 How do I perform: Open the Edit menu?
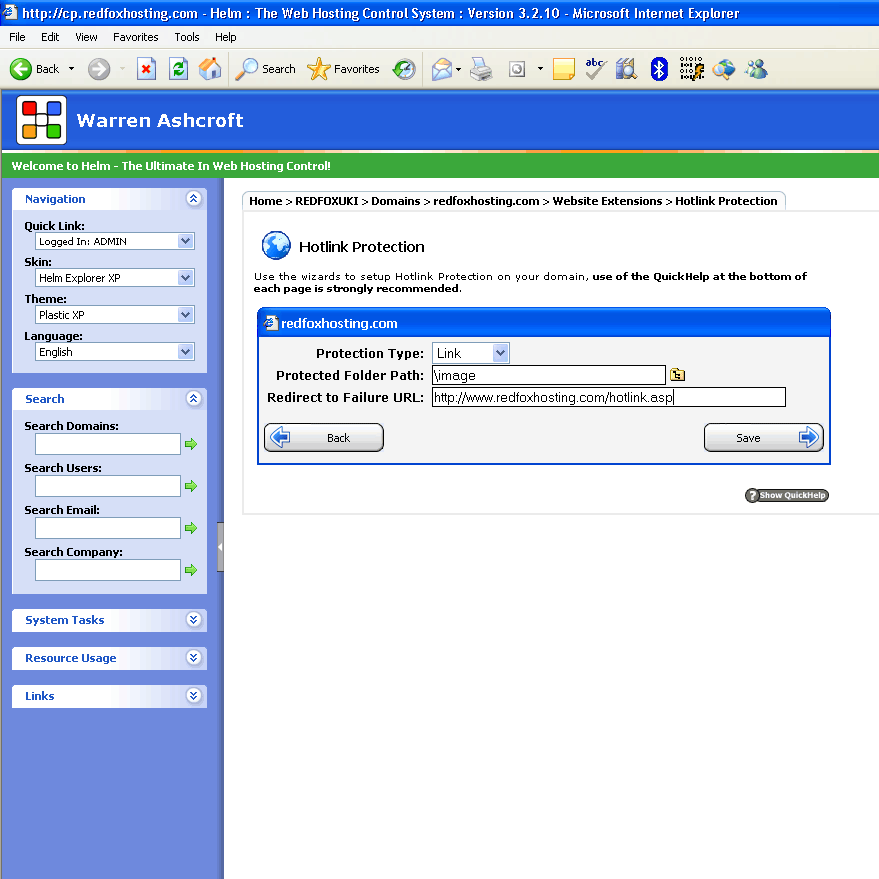pos(50,37)
